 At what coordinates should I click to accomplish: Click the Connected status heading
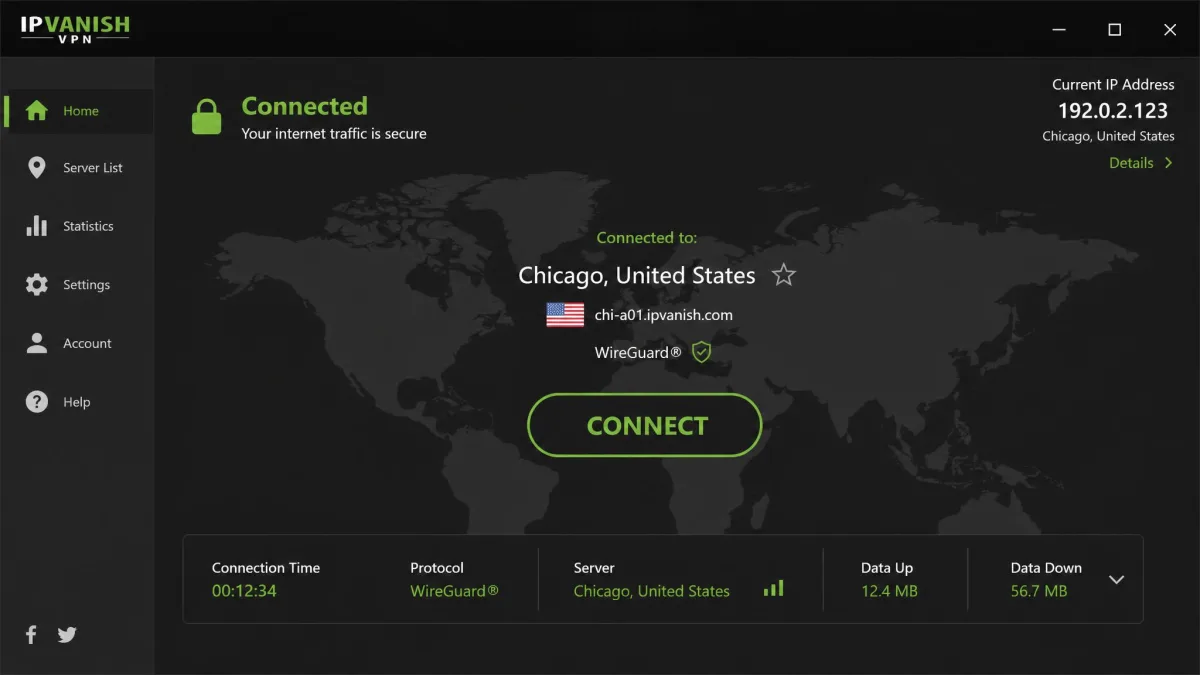point(305,106)
